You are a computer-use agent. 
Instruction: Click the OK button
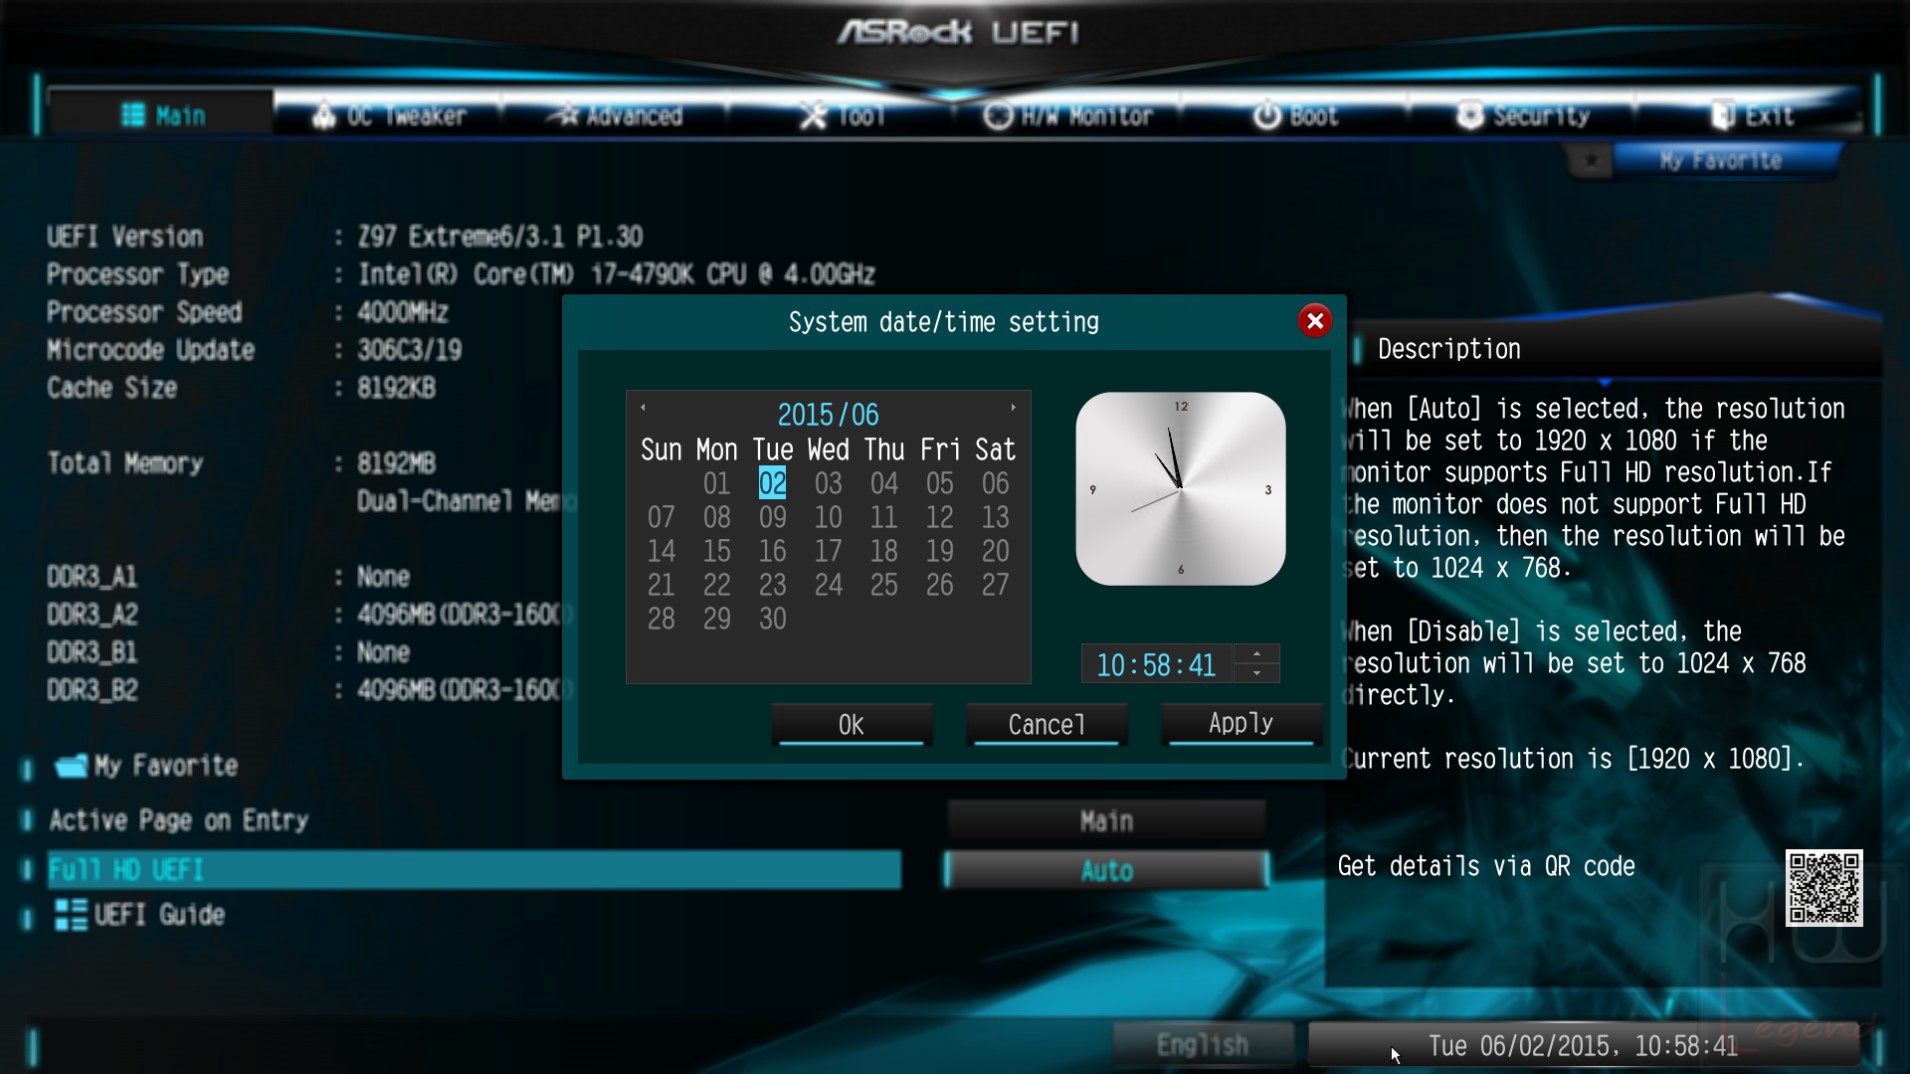click(851, 724)
